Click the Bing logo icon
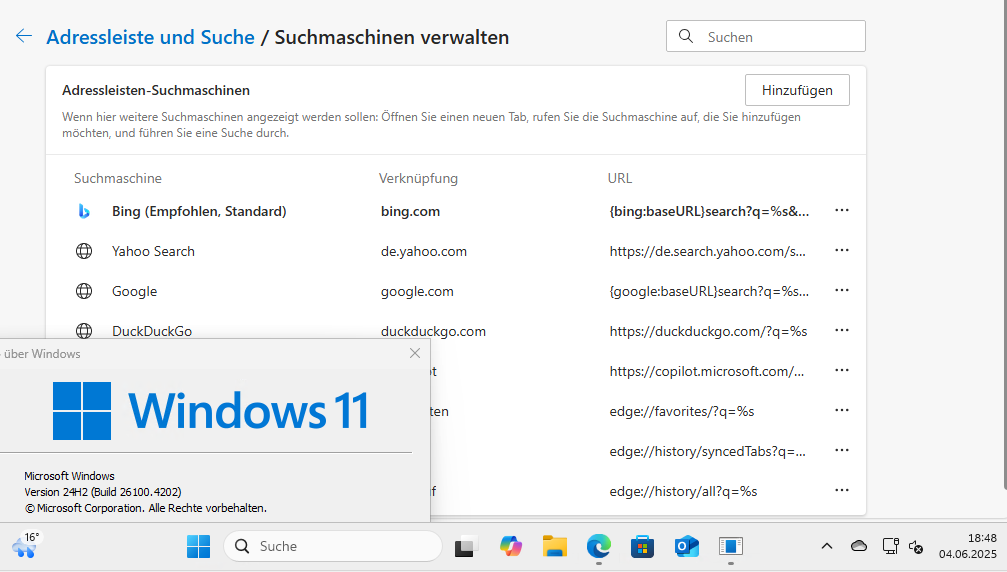 [84, 211]
